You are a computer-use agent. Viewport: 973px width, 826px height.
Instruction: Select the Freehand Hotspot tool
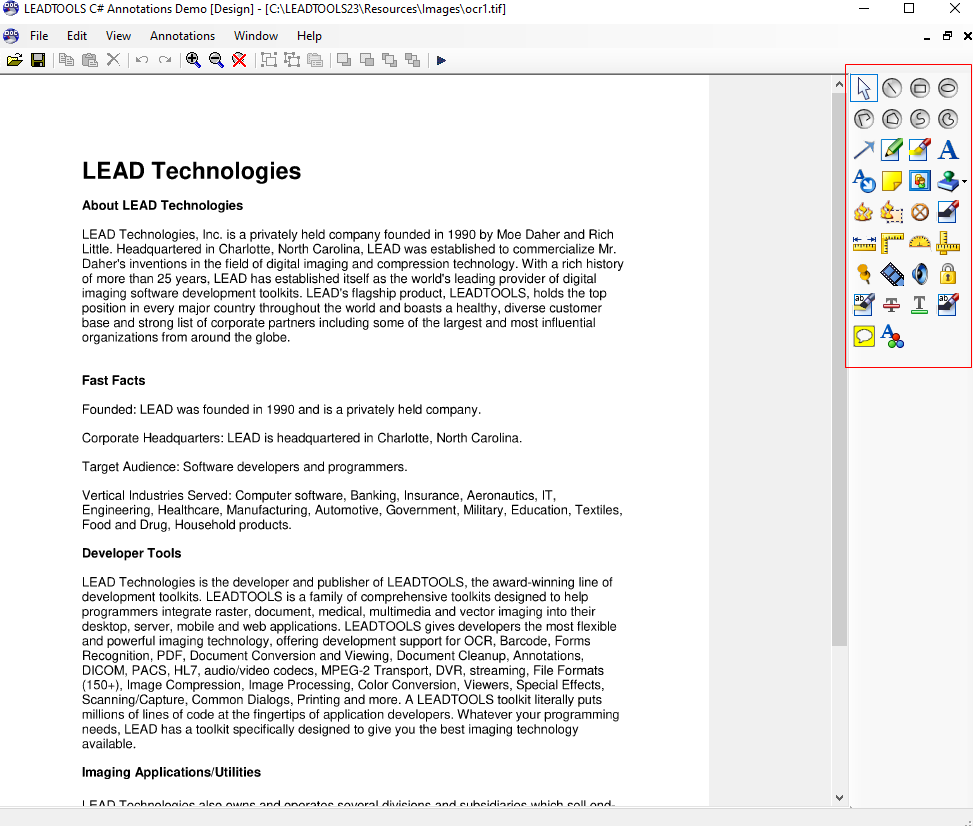point(892,212)
